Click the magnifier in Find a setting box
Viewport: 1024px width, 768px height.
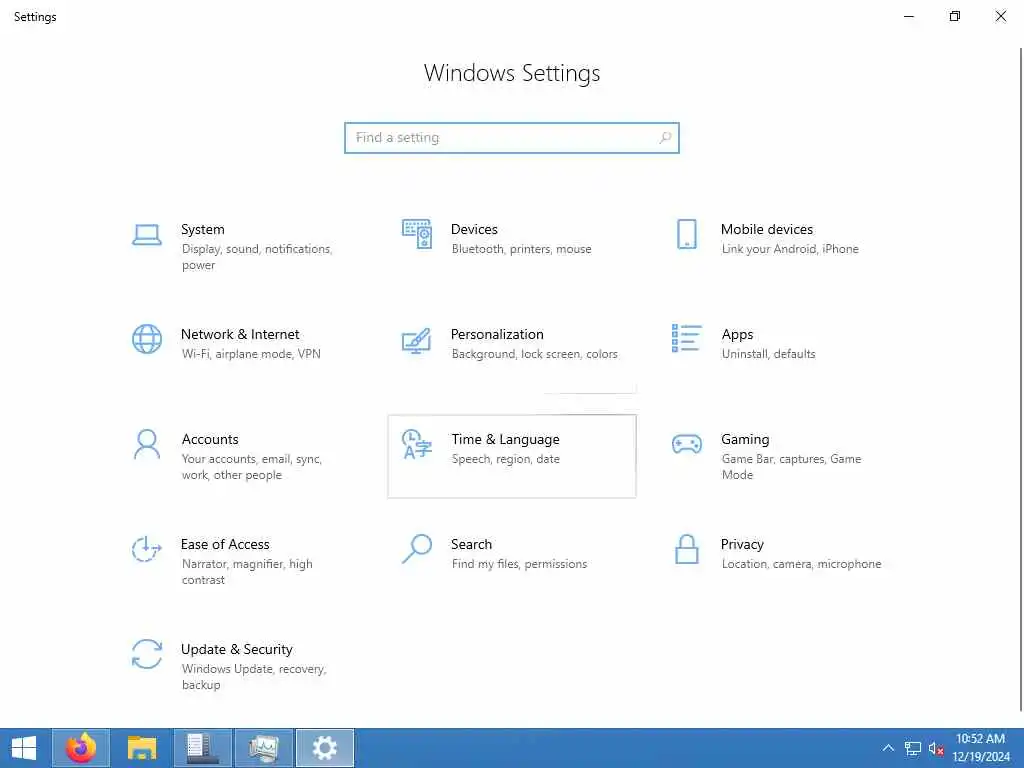coord(665,138)
